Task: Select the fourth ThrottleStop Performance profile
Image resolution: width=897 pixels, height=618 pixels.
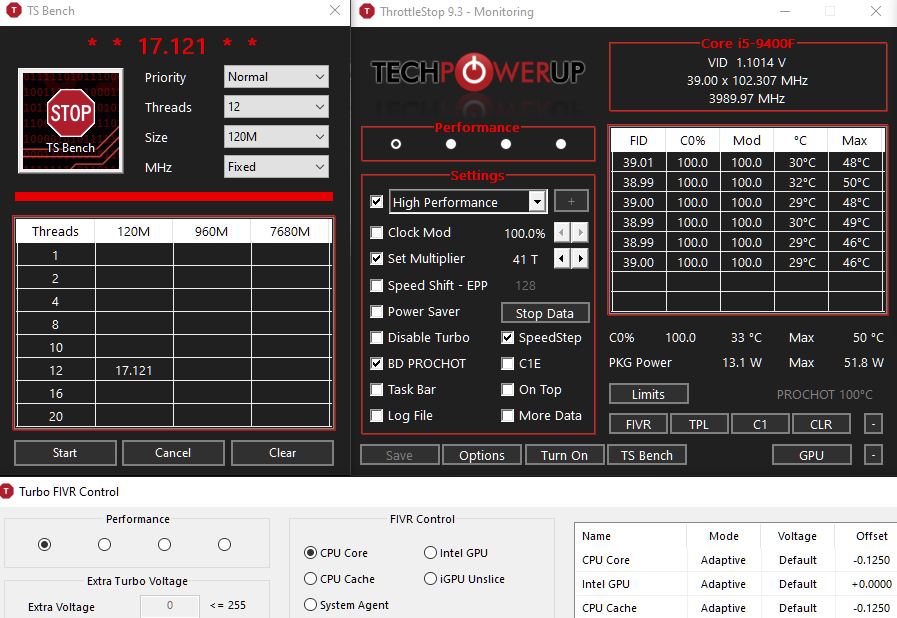Action: (561, 144)
